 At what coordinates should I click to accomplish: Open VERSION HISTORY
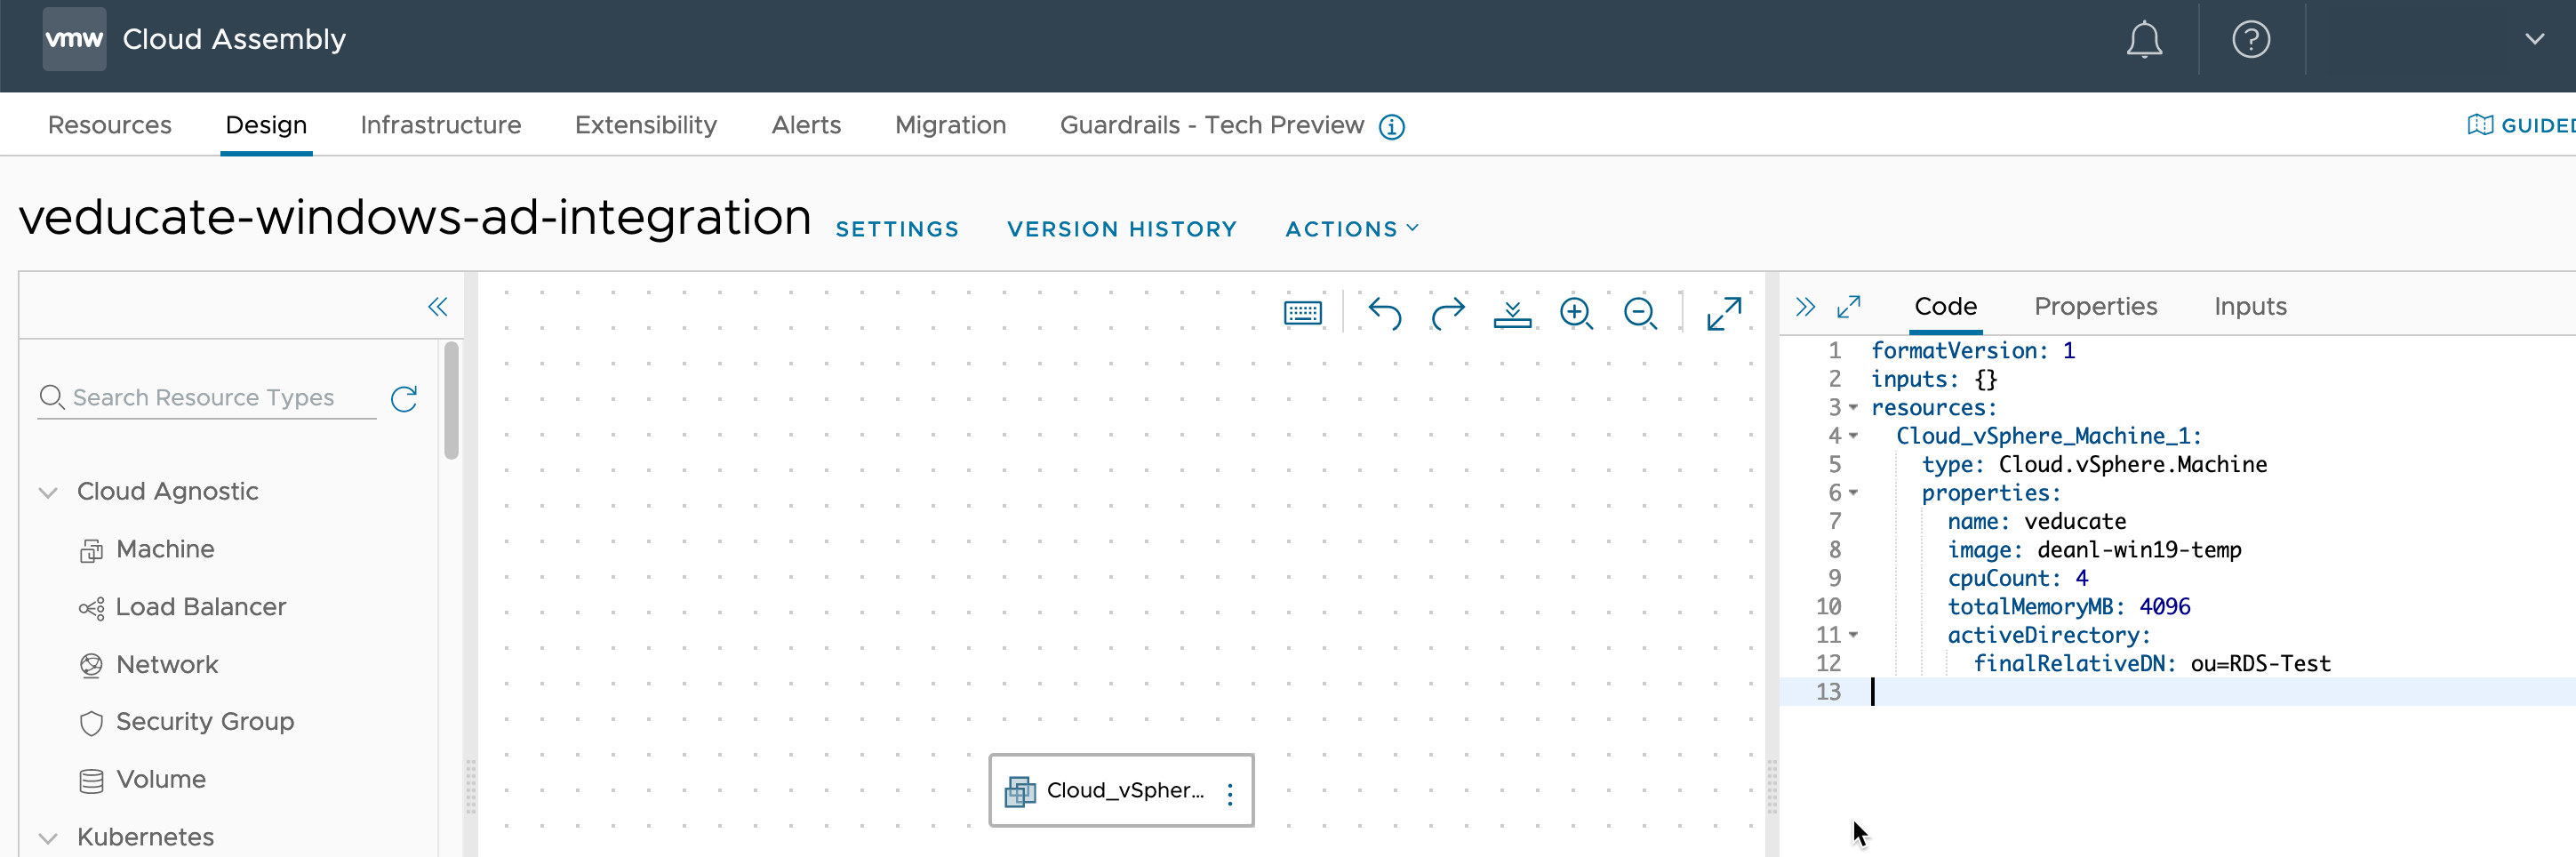click(x=1122, y=229)
